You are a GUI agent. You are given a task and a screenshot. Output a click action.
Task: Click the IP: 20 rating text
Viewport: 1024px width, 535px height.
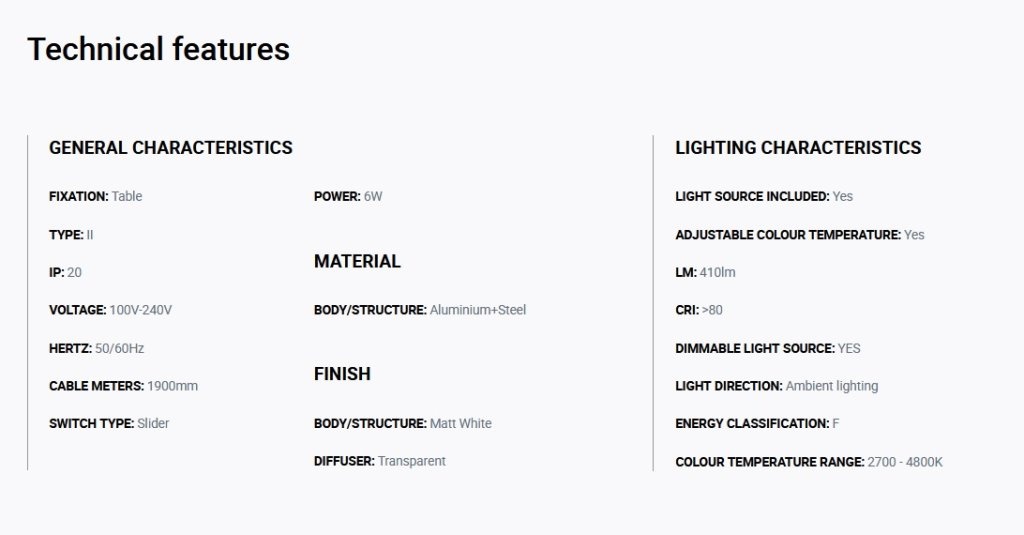coord(65,272)
